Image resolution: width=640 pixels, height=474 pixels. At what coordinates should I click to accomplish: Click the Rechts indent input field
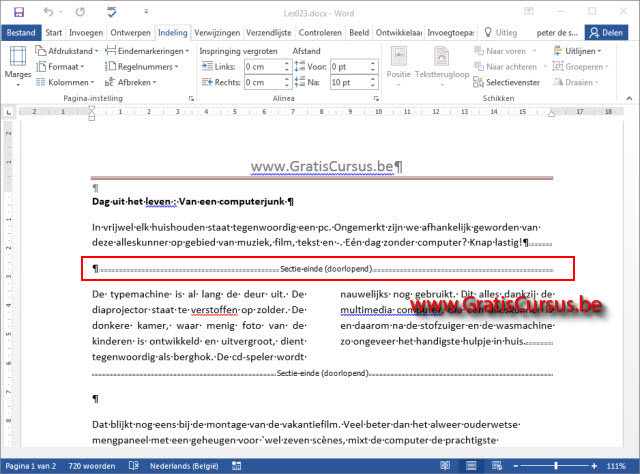263,82
